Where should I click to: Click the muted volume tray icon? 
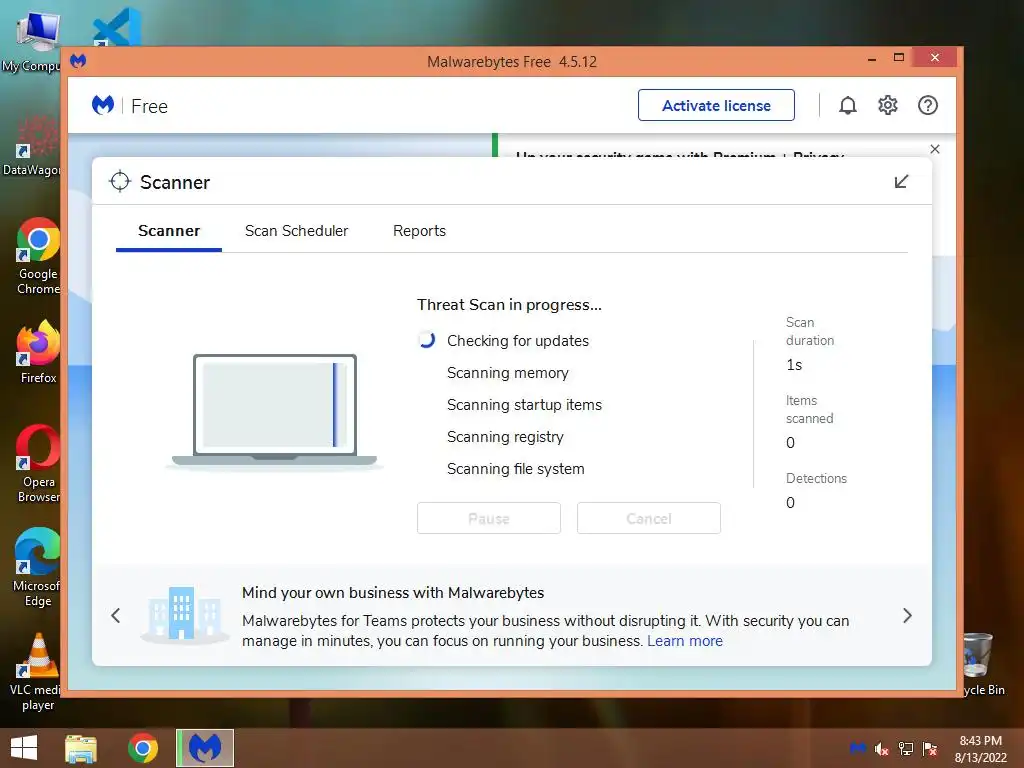tap(882, 748)
